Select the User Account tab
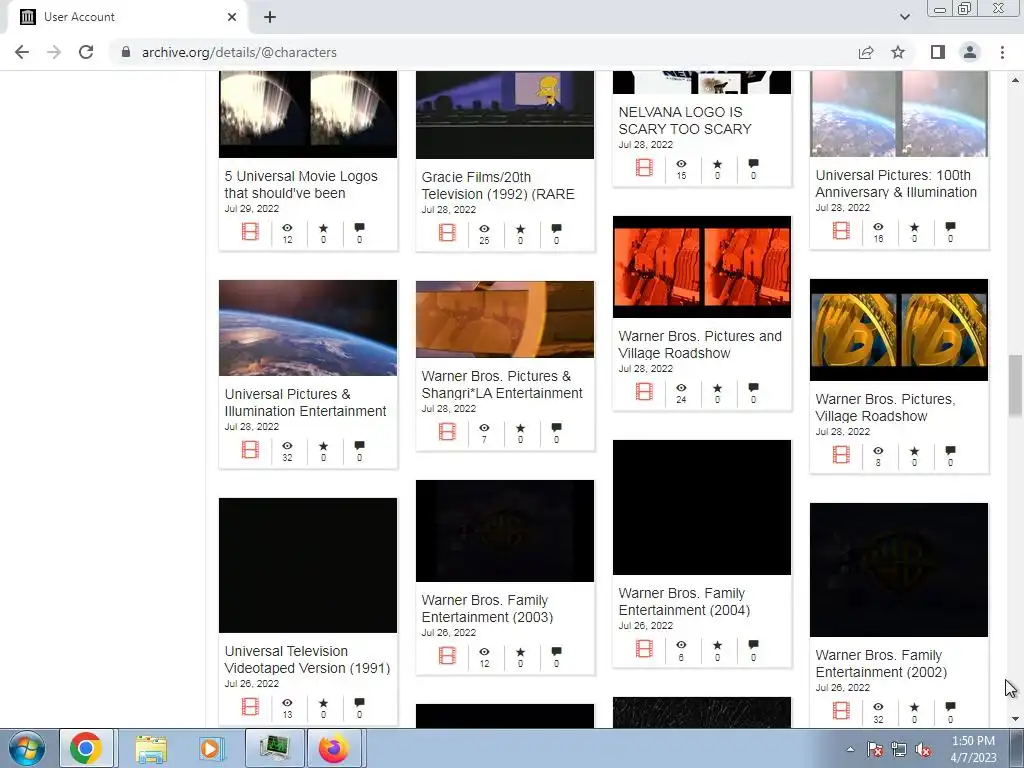This screenshot has height=768, width=1024. pyautogui.click(x=127, y=17)
